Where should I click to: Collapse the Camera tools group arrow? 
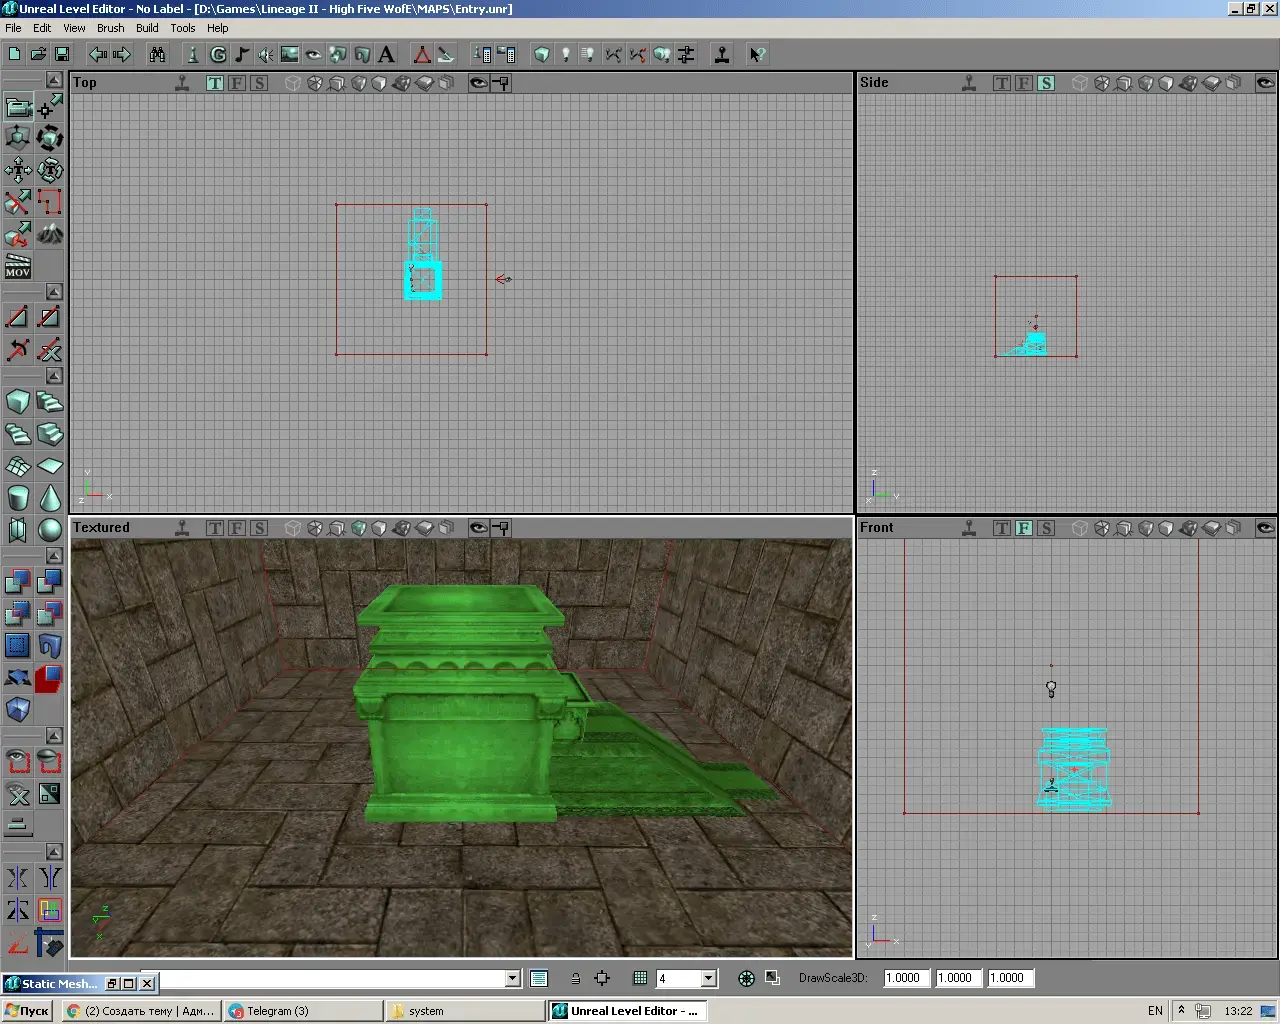tap(55, 80)
